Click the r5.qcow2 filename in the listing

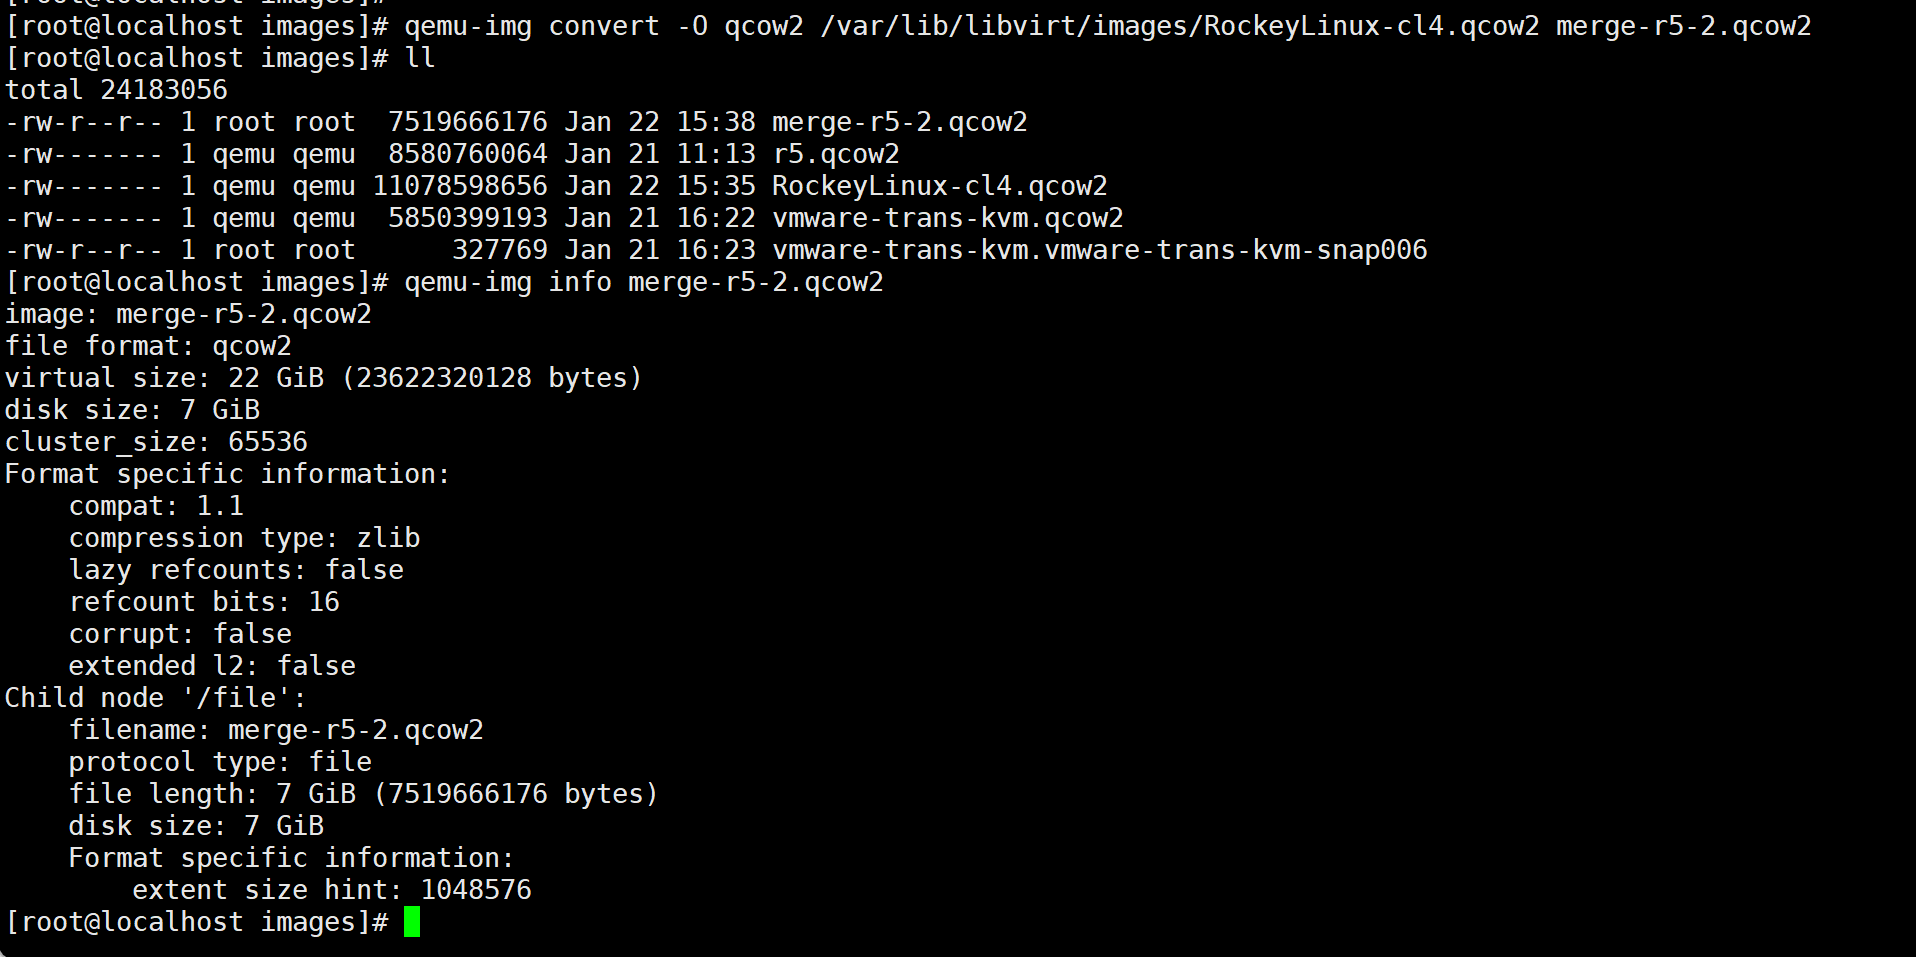[x=835, y=154]
